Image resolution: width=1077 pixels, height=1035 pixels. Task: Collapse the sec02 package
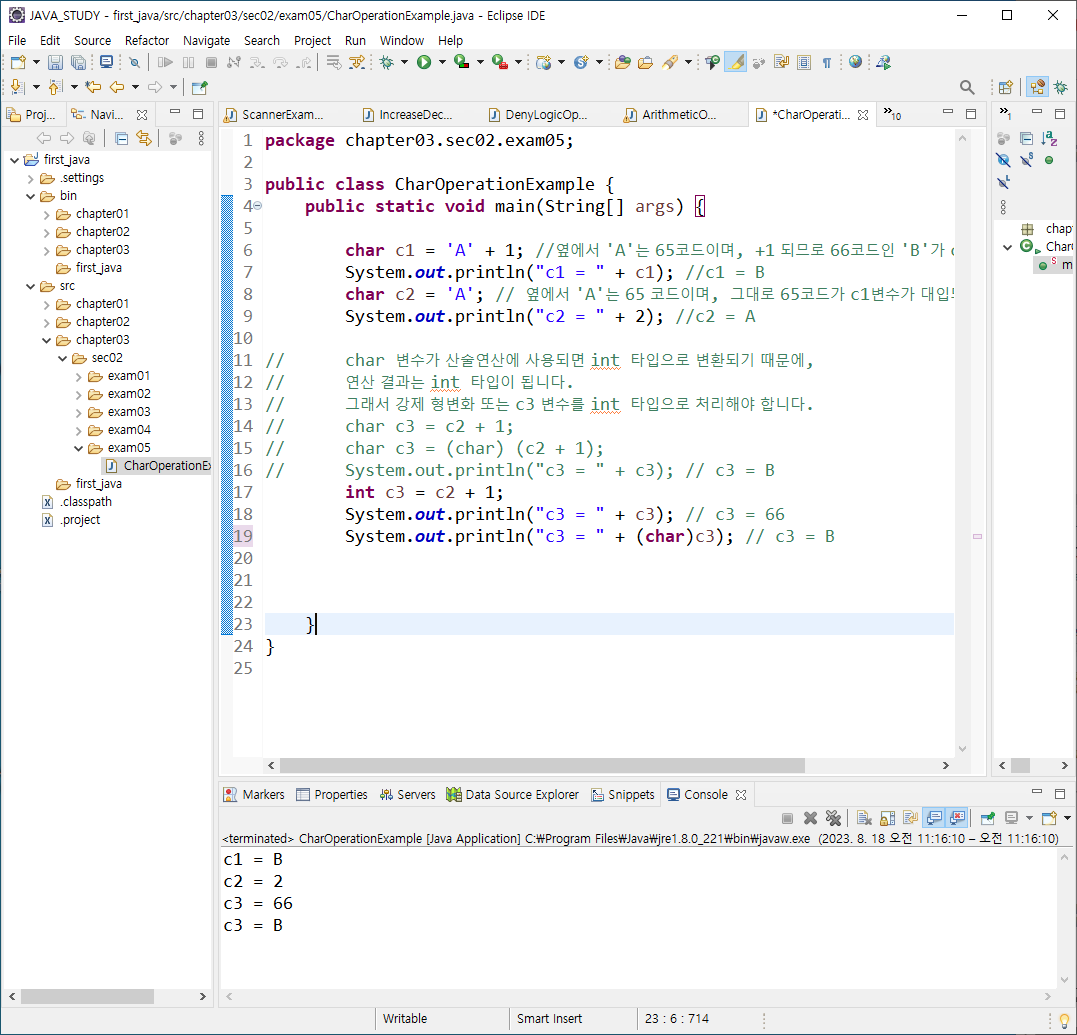click(63, 359)
